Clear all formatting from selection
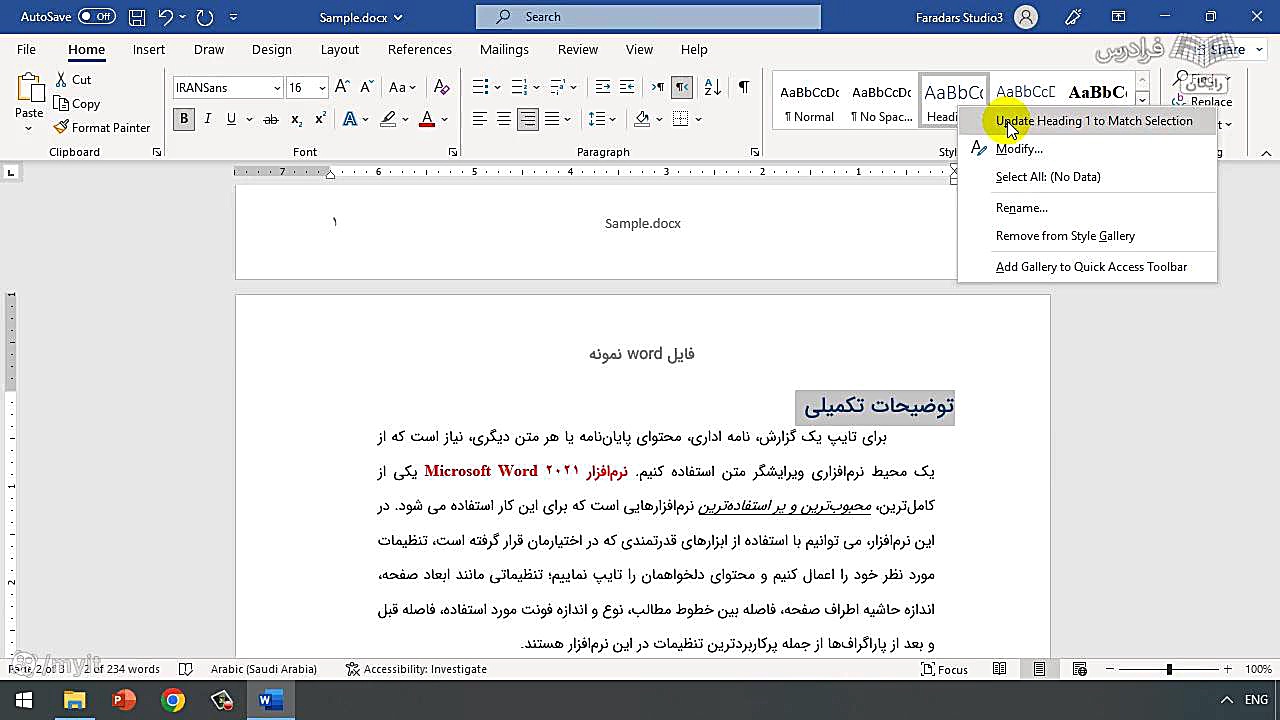This screenshot has height=720, width=1280. (441, 88)
